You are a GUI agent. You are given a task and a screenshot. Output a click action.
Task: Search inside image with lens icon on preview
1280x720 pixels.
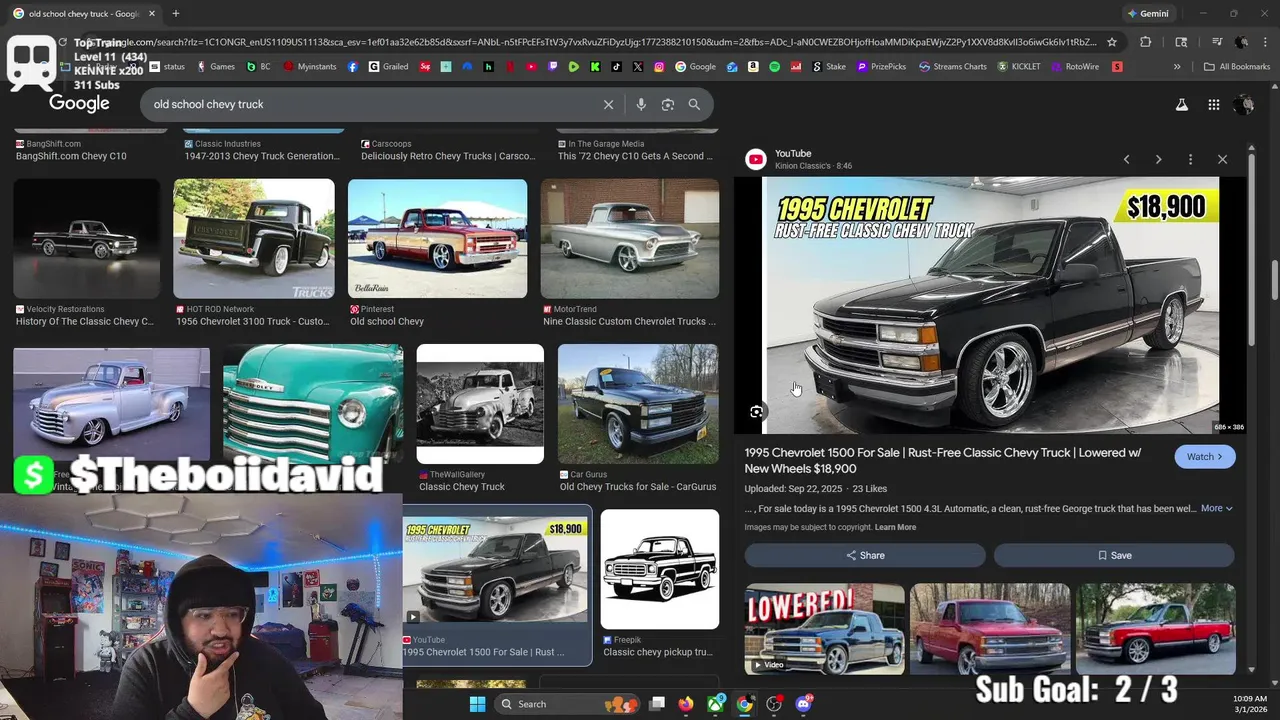coord(756,411)
